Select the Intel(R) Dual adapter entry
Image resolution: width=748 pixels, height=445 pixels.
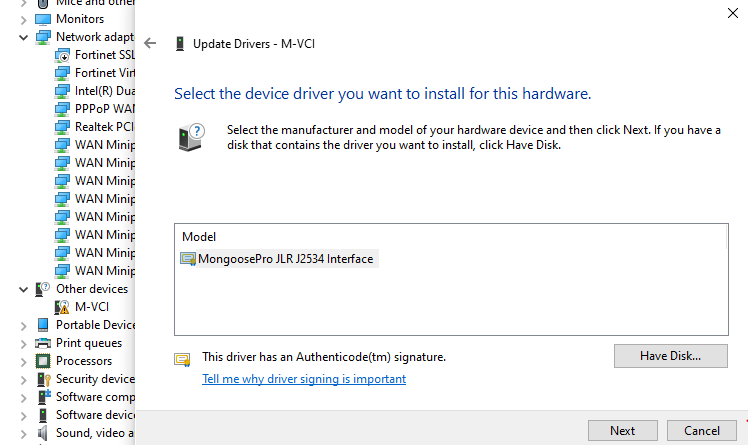coord(104,91)
